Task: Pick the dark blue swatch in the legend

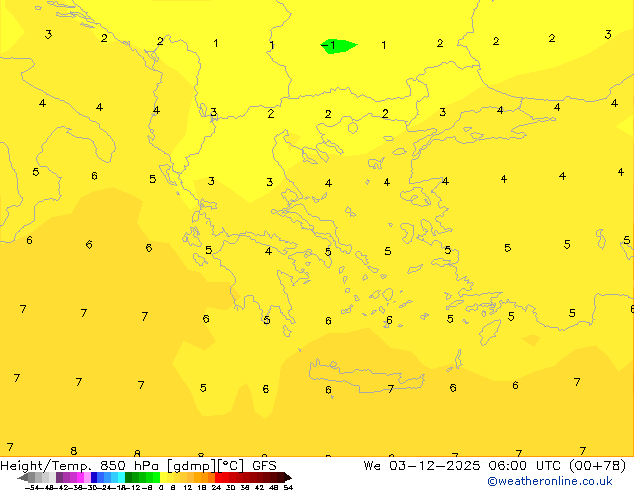Action: click(x=94, y=477)
